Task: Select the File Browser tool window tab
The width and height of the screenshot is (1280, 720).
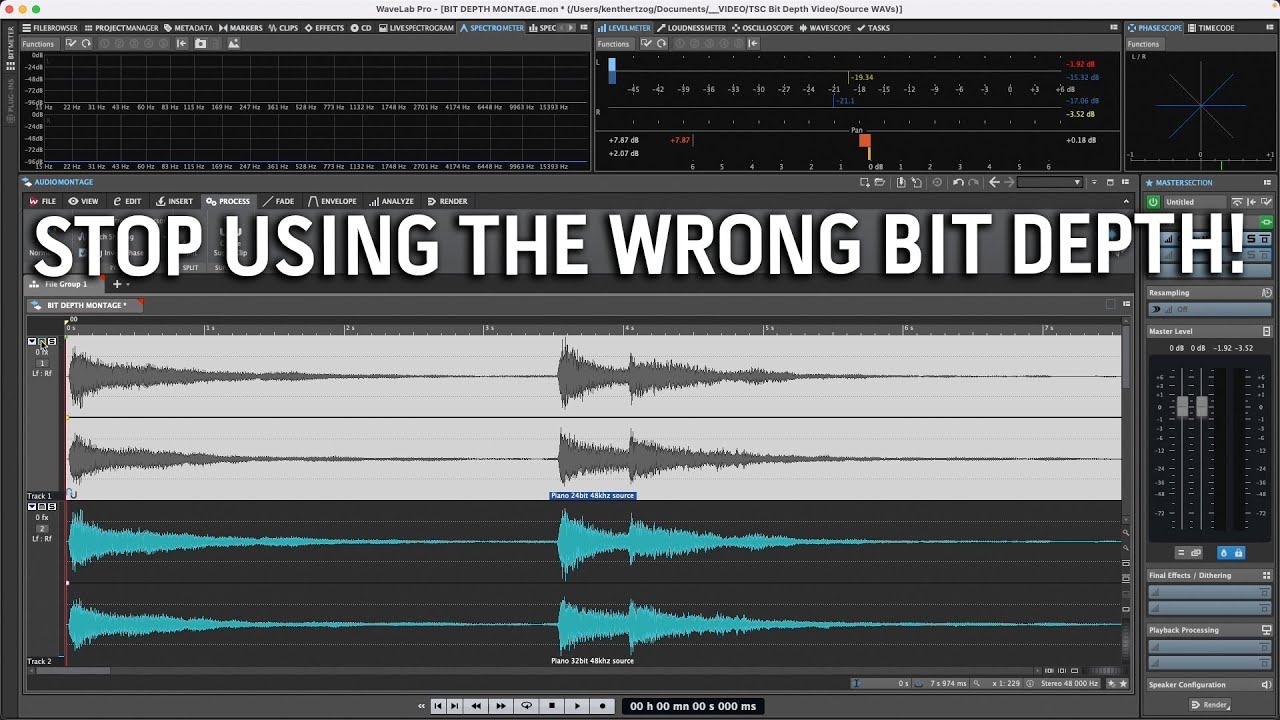Action: click(x=50, y=28)
